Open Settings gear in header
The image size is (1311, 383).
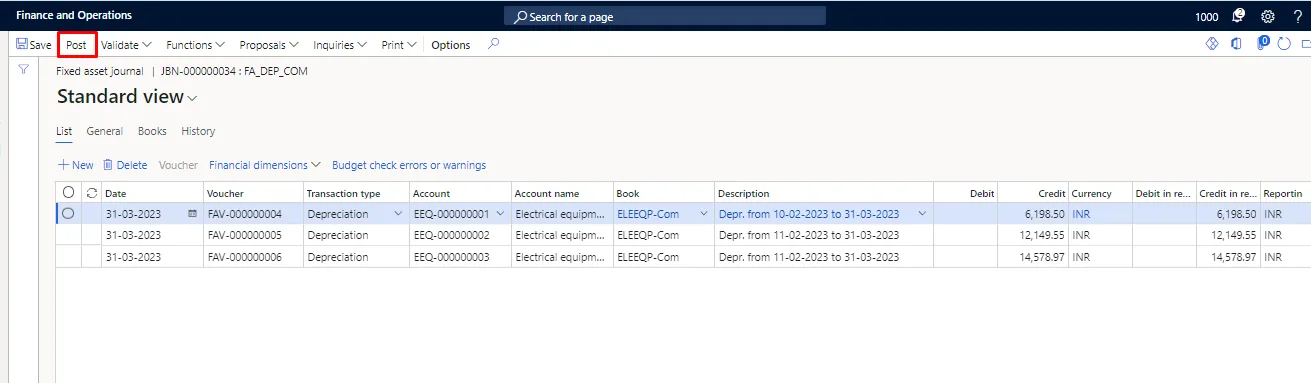tap(1268, 16)
